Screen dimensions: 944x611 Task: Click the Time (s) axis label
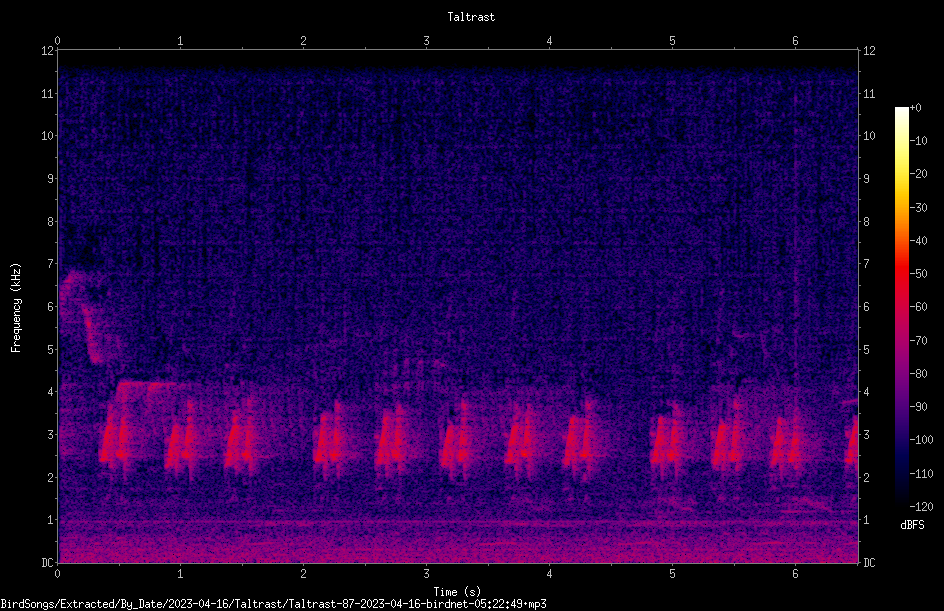457,592
